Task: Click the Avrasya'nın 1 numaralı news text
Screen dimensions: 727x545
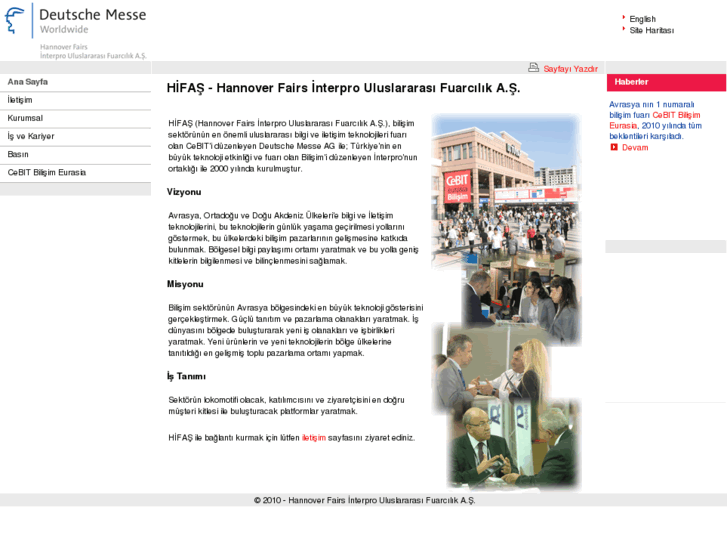Action: click(x=655, y=120)
